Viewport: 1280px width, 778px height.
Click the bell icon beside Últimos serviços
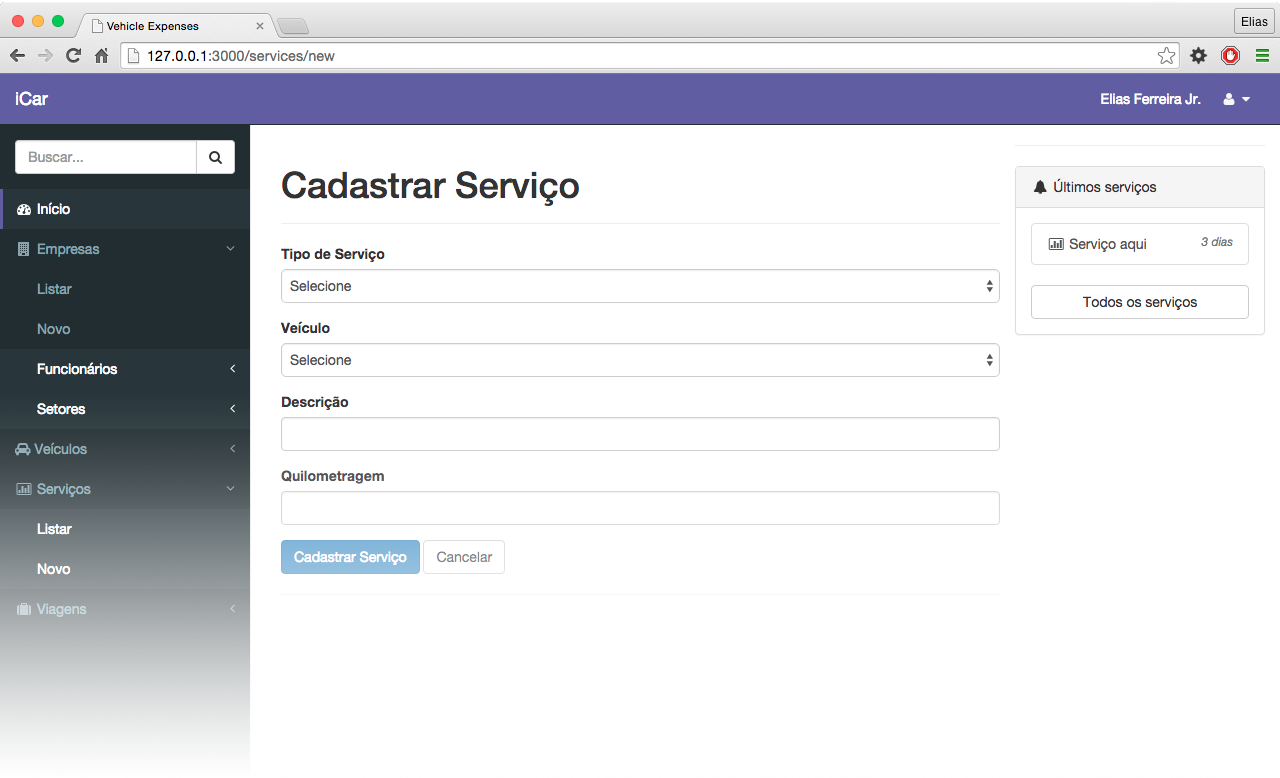pos(1040,187)
